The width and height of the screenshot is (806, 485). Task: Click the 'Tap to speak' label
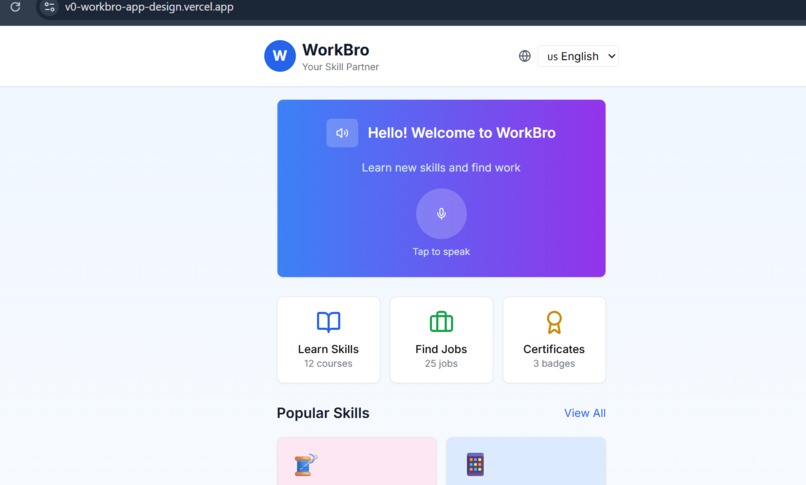pyautogui.click(x=441, y=252)
